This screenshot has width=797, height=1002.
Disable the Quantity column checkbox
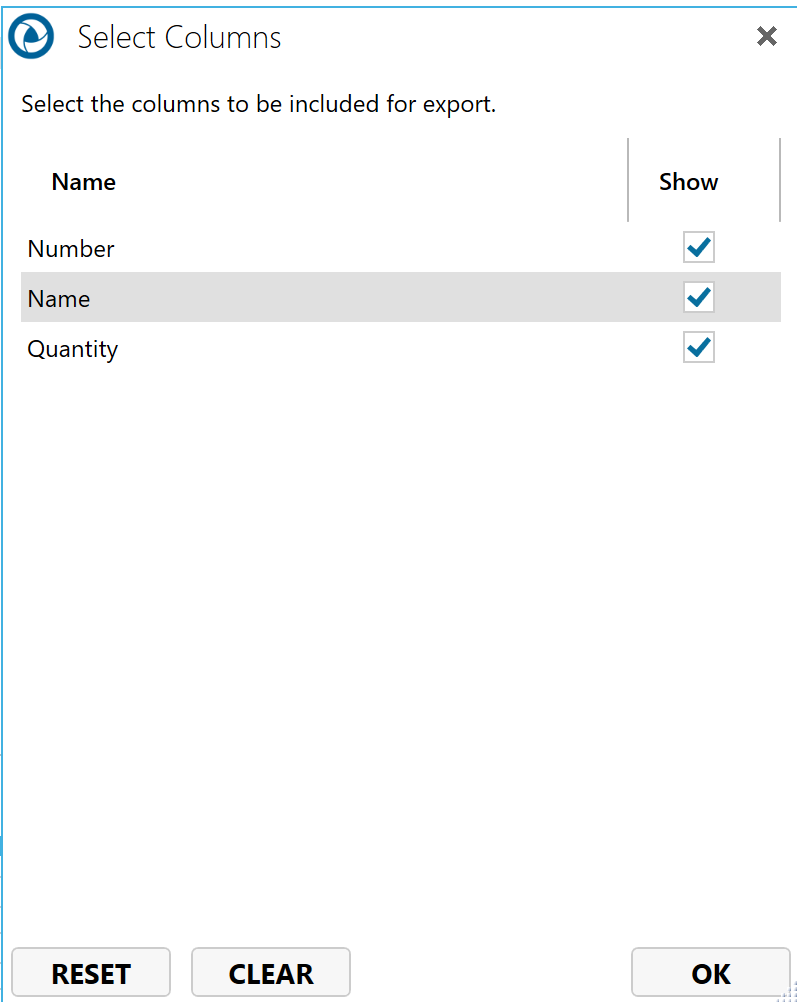click(x=698, y=347)
